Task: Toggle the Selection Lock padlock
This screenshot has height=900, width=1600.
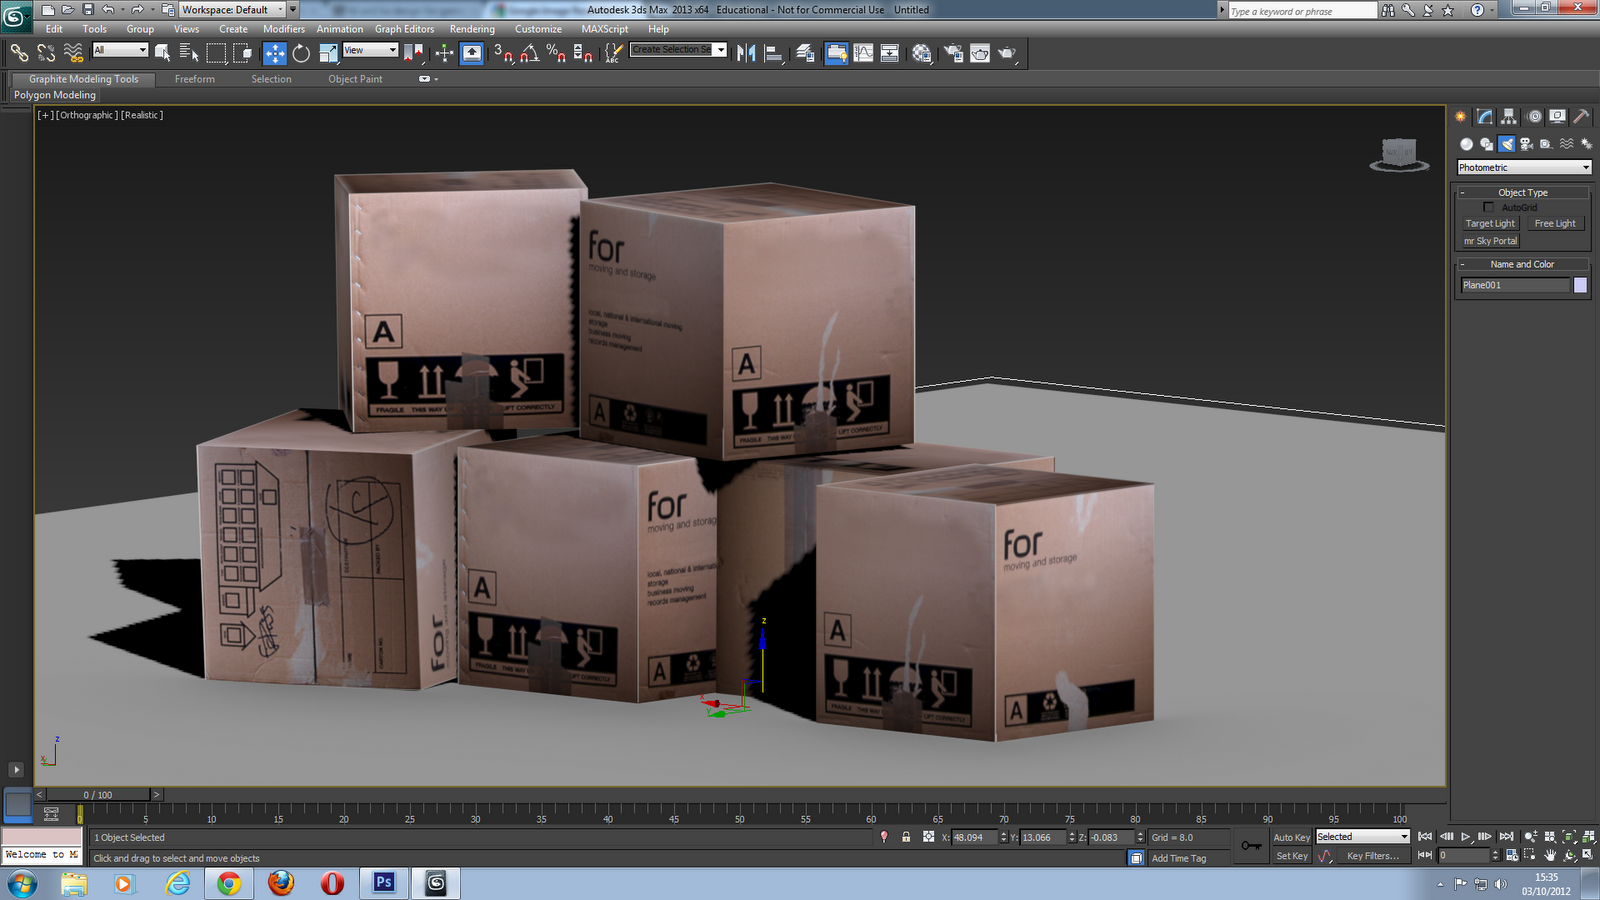Action: click(x=906, y=837)
